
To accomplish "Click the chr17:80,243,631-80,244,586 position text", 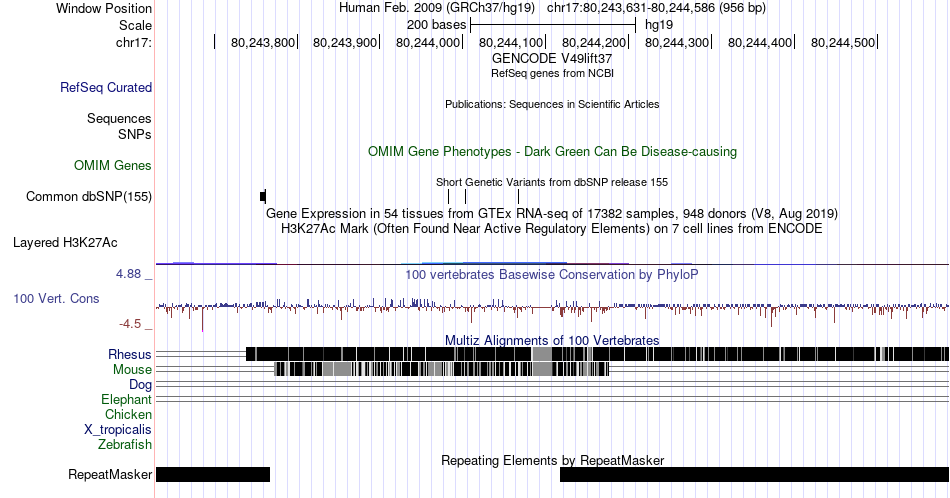I will click(x=656, y=8).
